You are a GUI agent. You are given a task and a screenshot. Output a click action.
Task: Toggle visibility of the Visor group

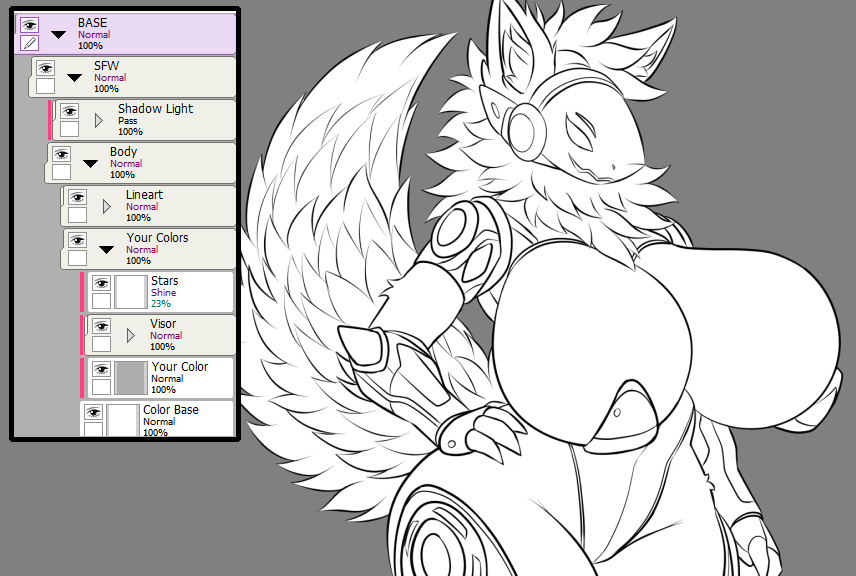click(x=101, y=326)
